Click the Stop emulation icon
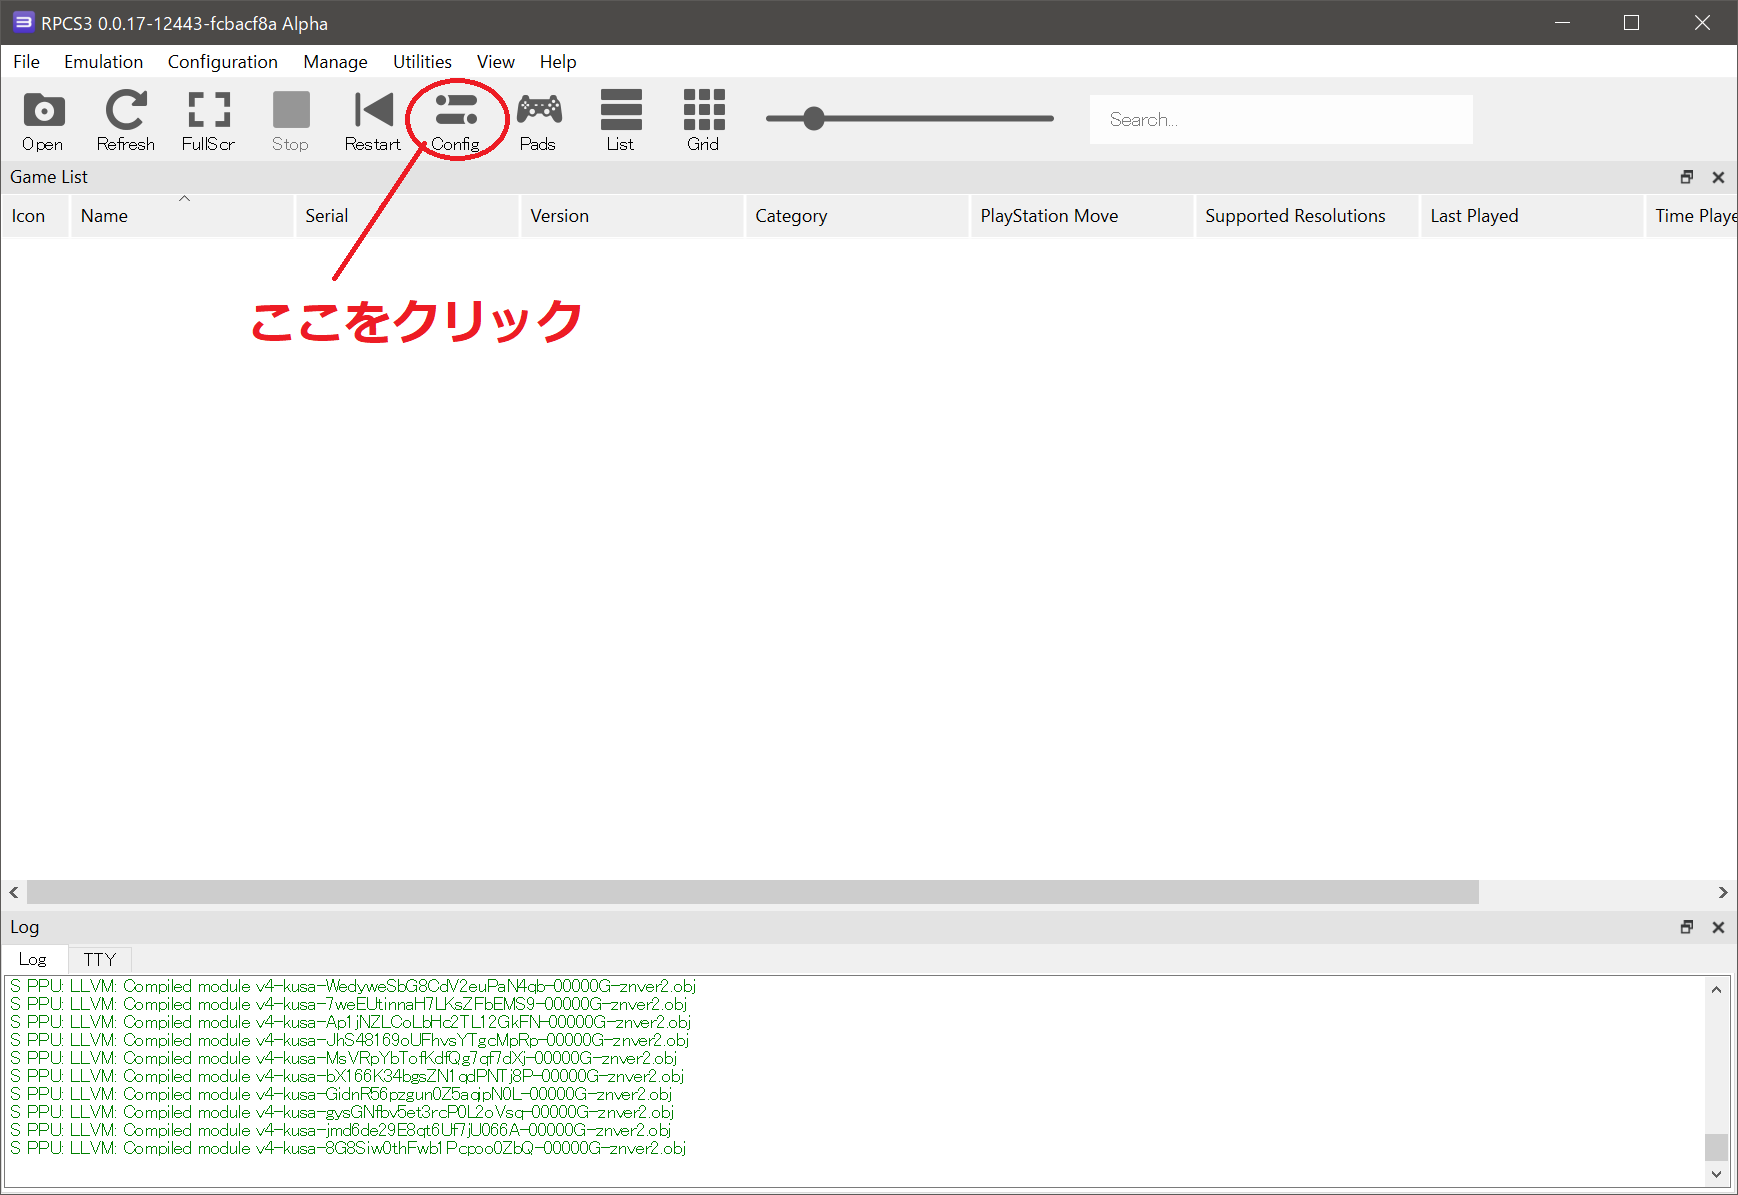This screenshot has height=1195, width=1738. (291, 120)
